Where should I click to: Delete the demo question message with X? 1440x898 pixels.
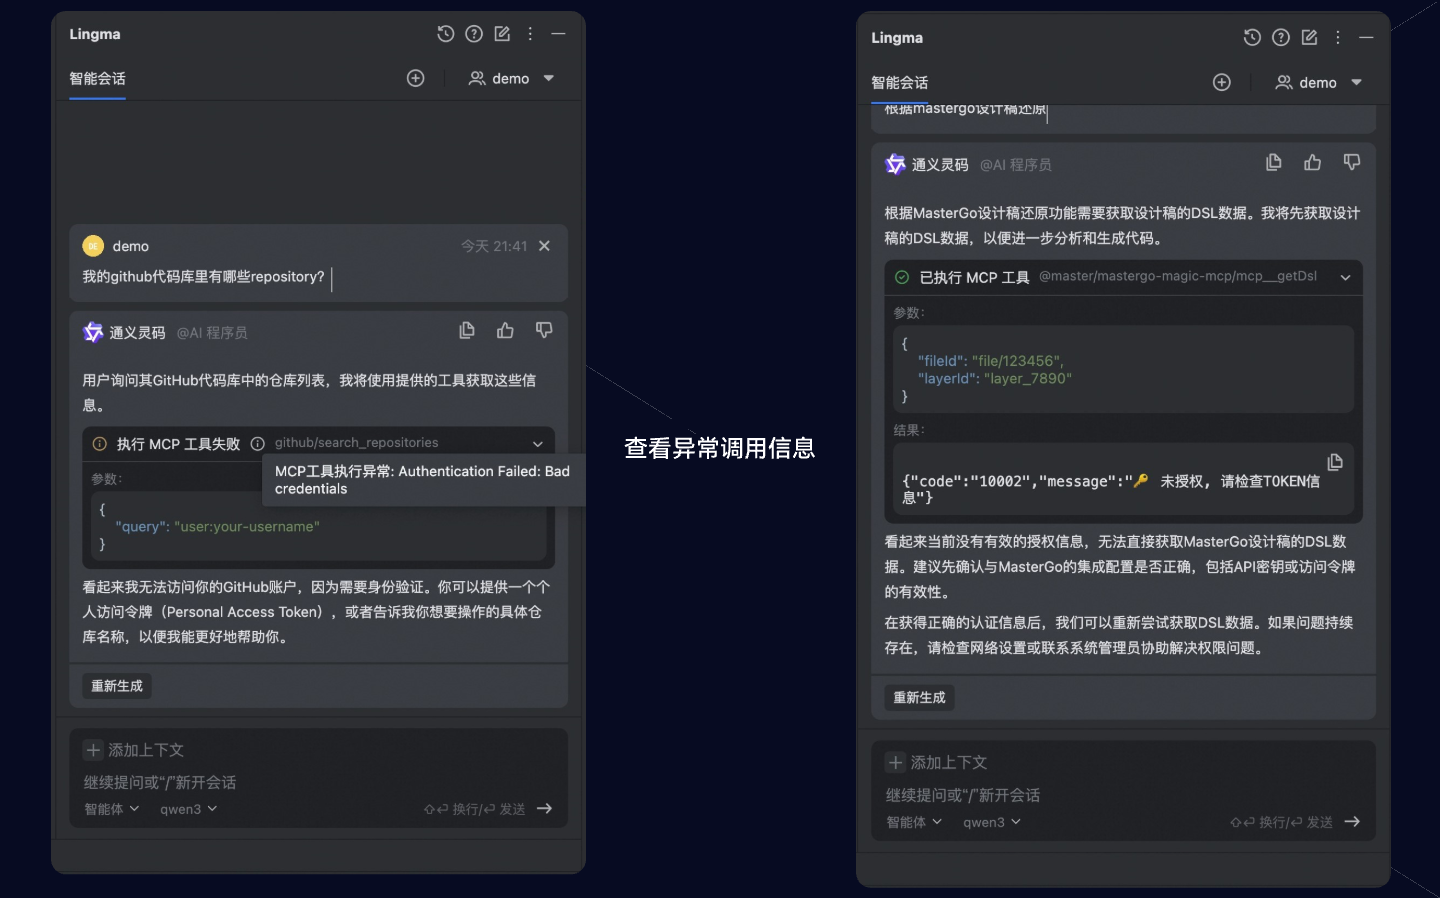[x=544, y=246]
